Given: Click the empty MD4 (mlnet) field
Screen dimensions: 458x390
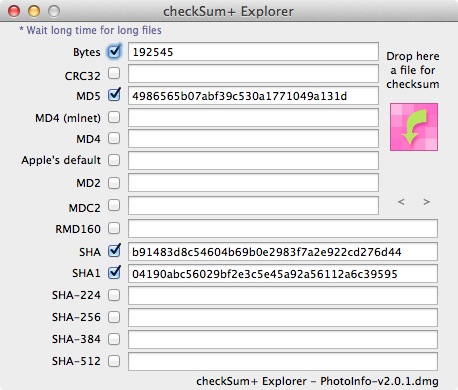Looking at the screenshot, I should 253,117.
